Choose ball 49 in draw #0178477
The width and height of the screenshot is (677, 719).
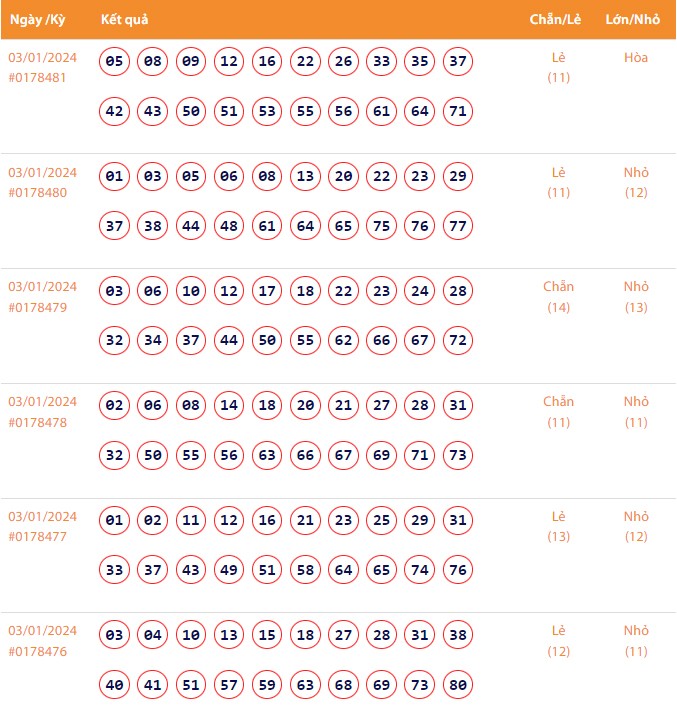229,570
